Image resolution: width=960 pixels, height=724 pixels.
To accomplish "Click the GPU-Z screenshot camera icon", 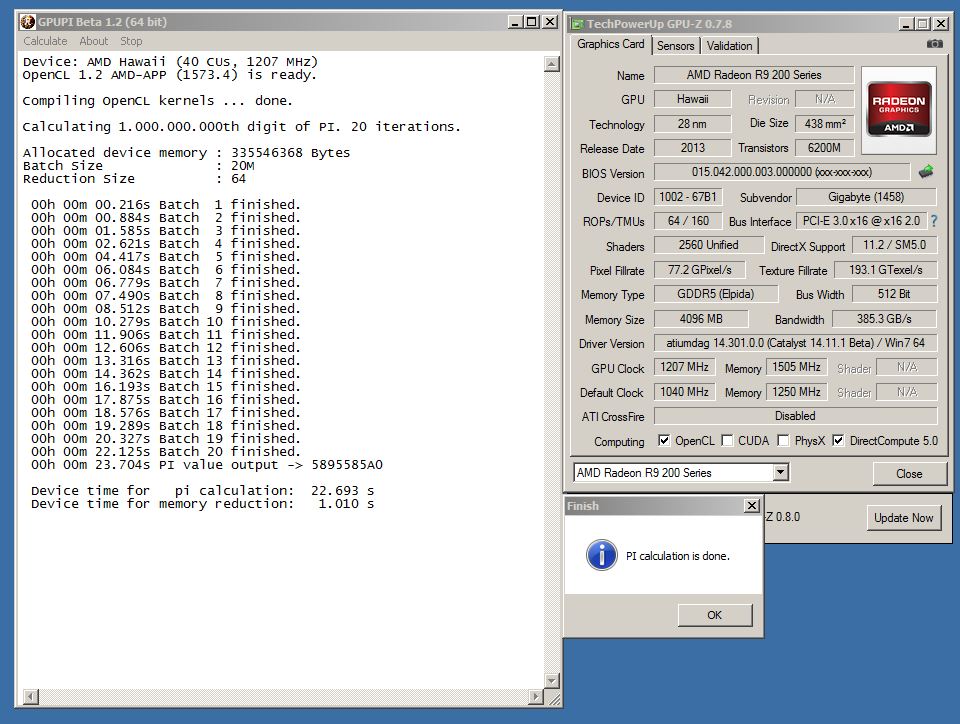I will click(934, 44).
